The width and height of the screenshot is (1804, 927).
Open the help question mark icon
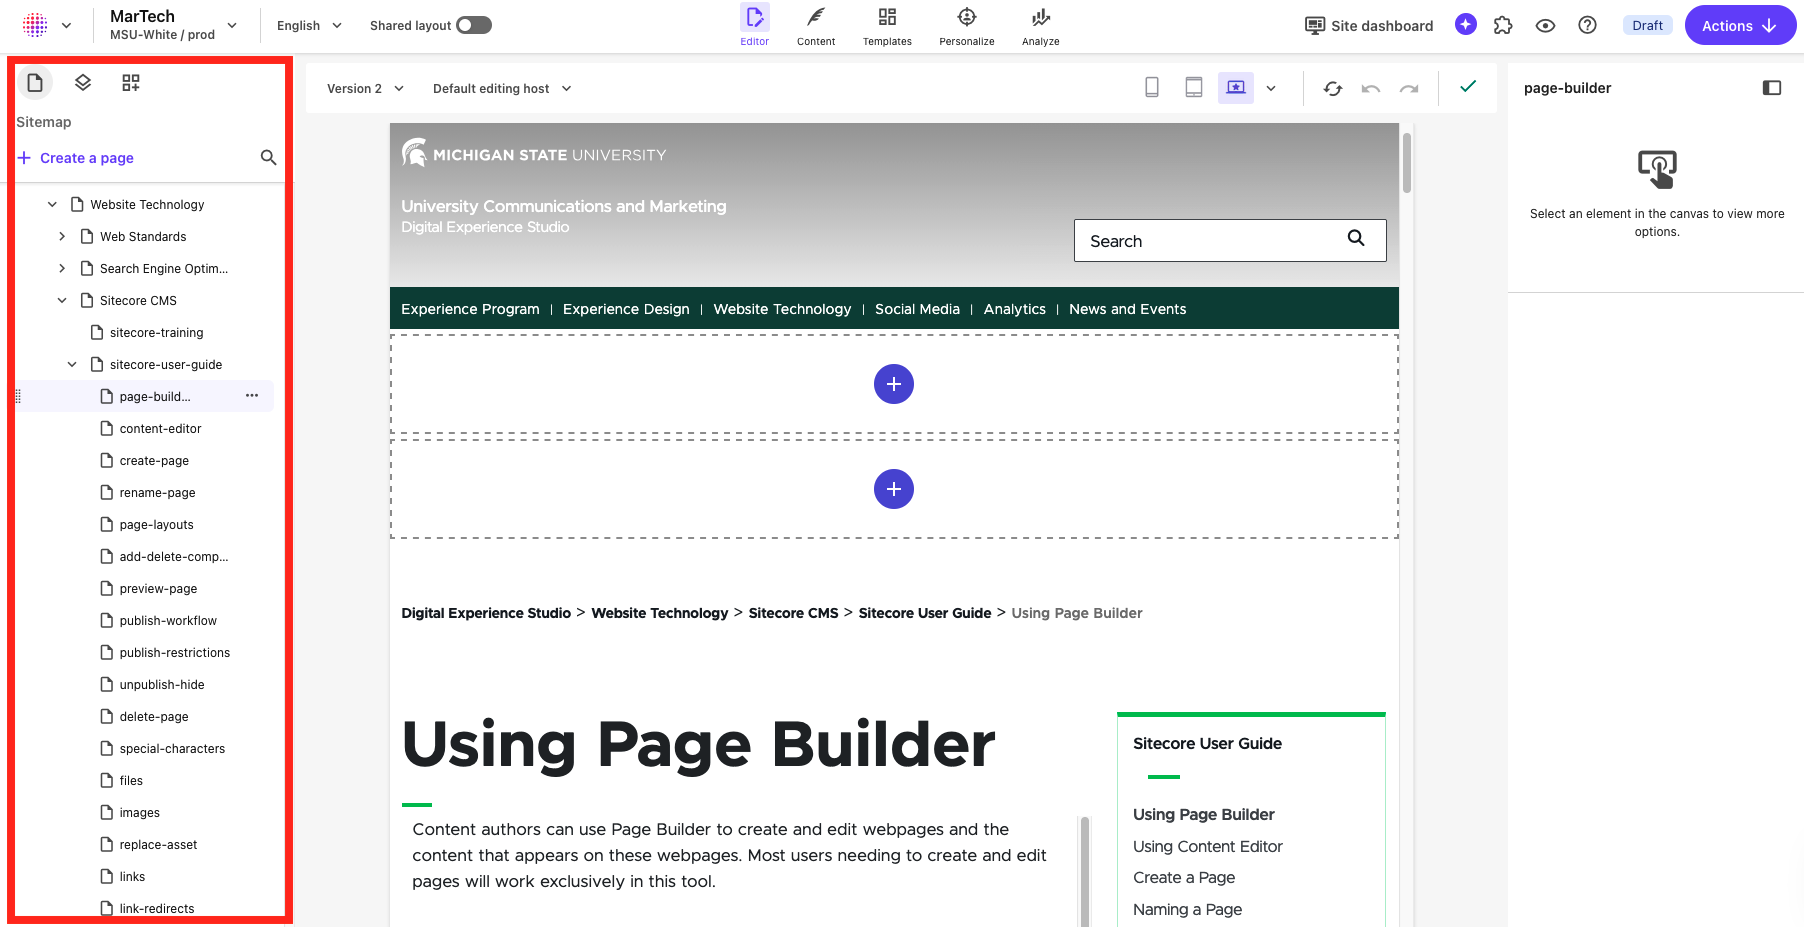1587,25
